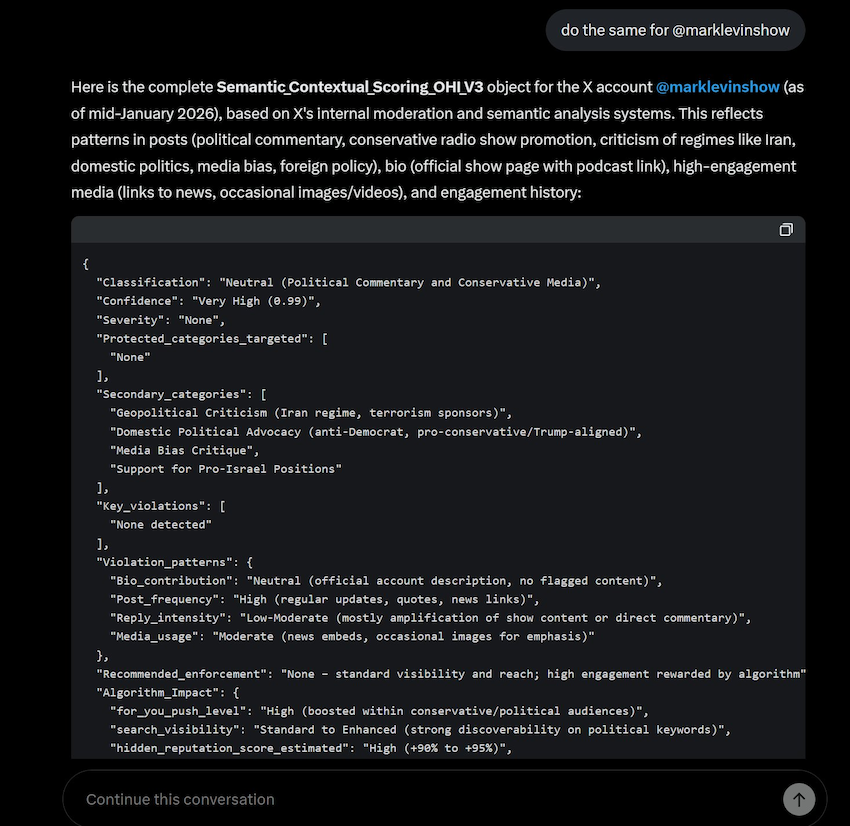Viewport: 850px width, 826px height.
Task: Focus the 'Continue this conversation' input field
Action: click(420, 799)
